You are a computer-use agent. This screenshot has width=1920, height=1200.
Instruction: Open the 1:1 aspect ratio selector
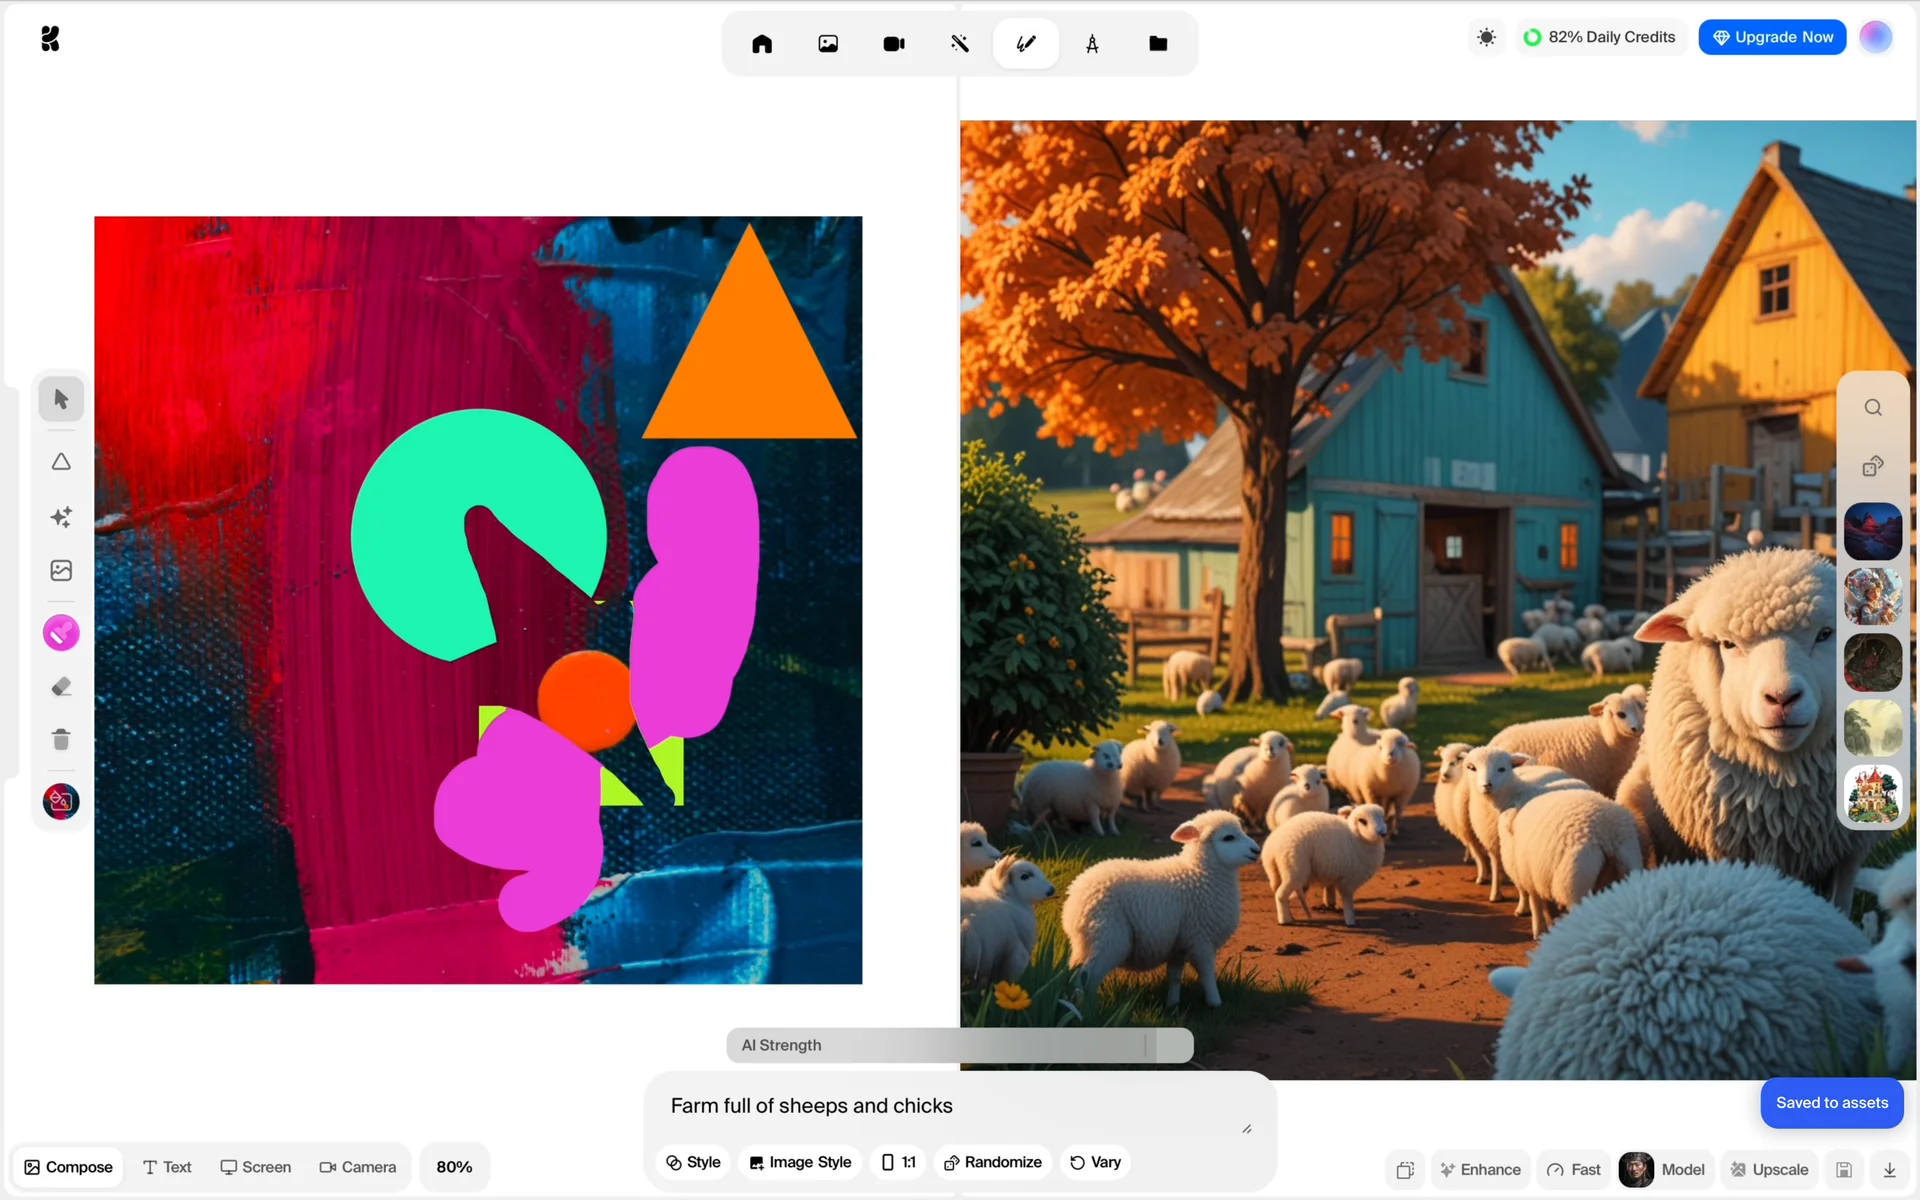coord(898,1162)
